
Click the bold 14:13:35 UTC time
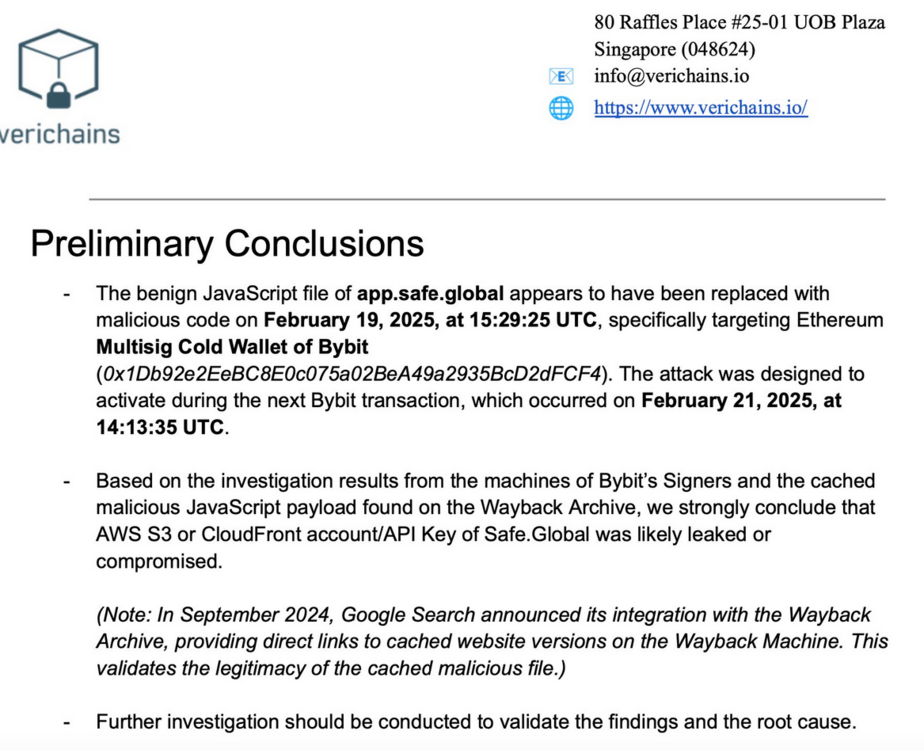click(x=161, y=428)
